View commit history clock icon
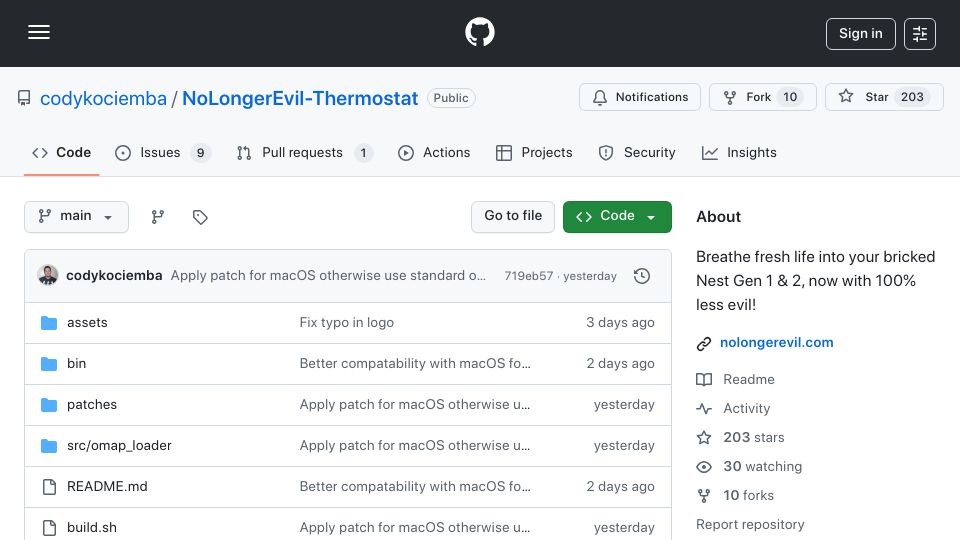 pyautogui.click(x=642, y=276)
